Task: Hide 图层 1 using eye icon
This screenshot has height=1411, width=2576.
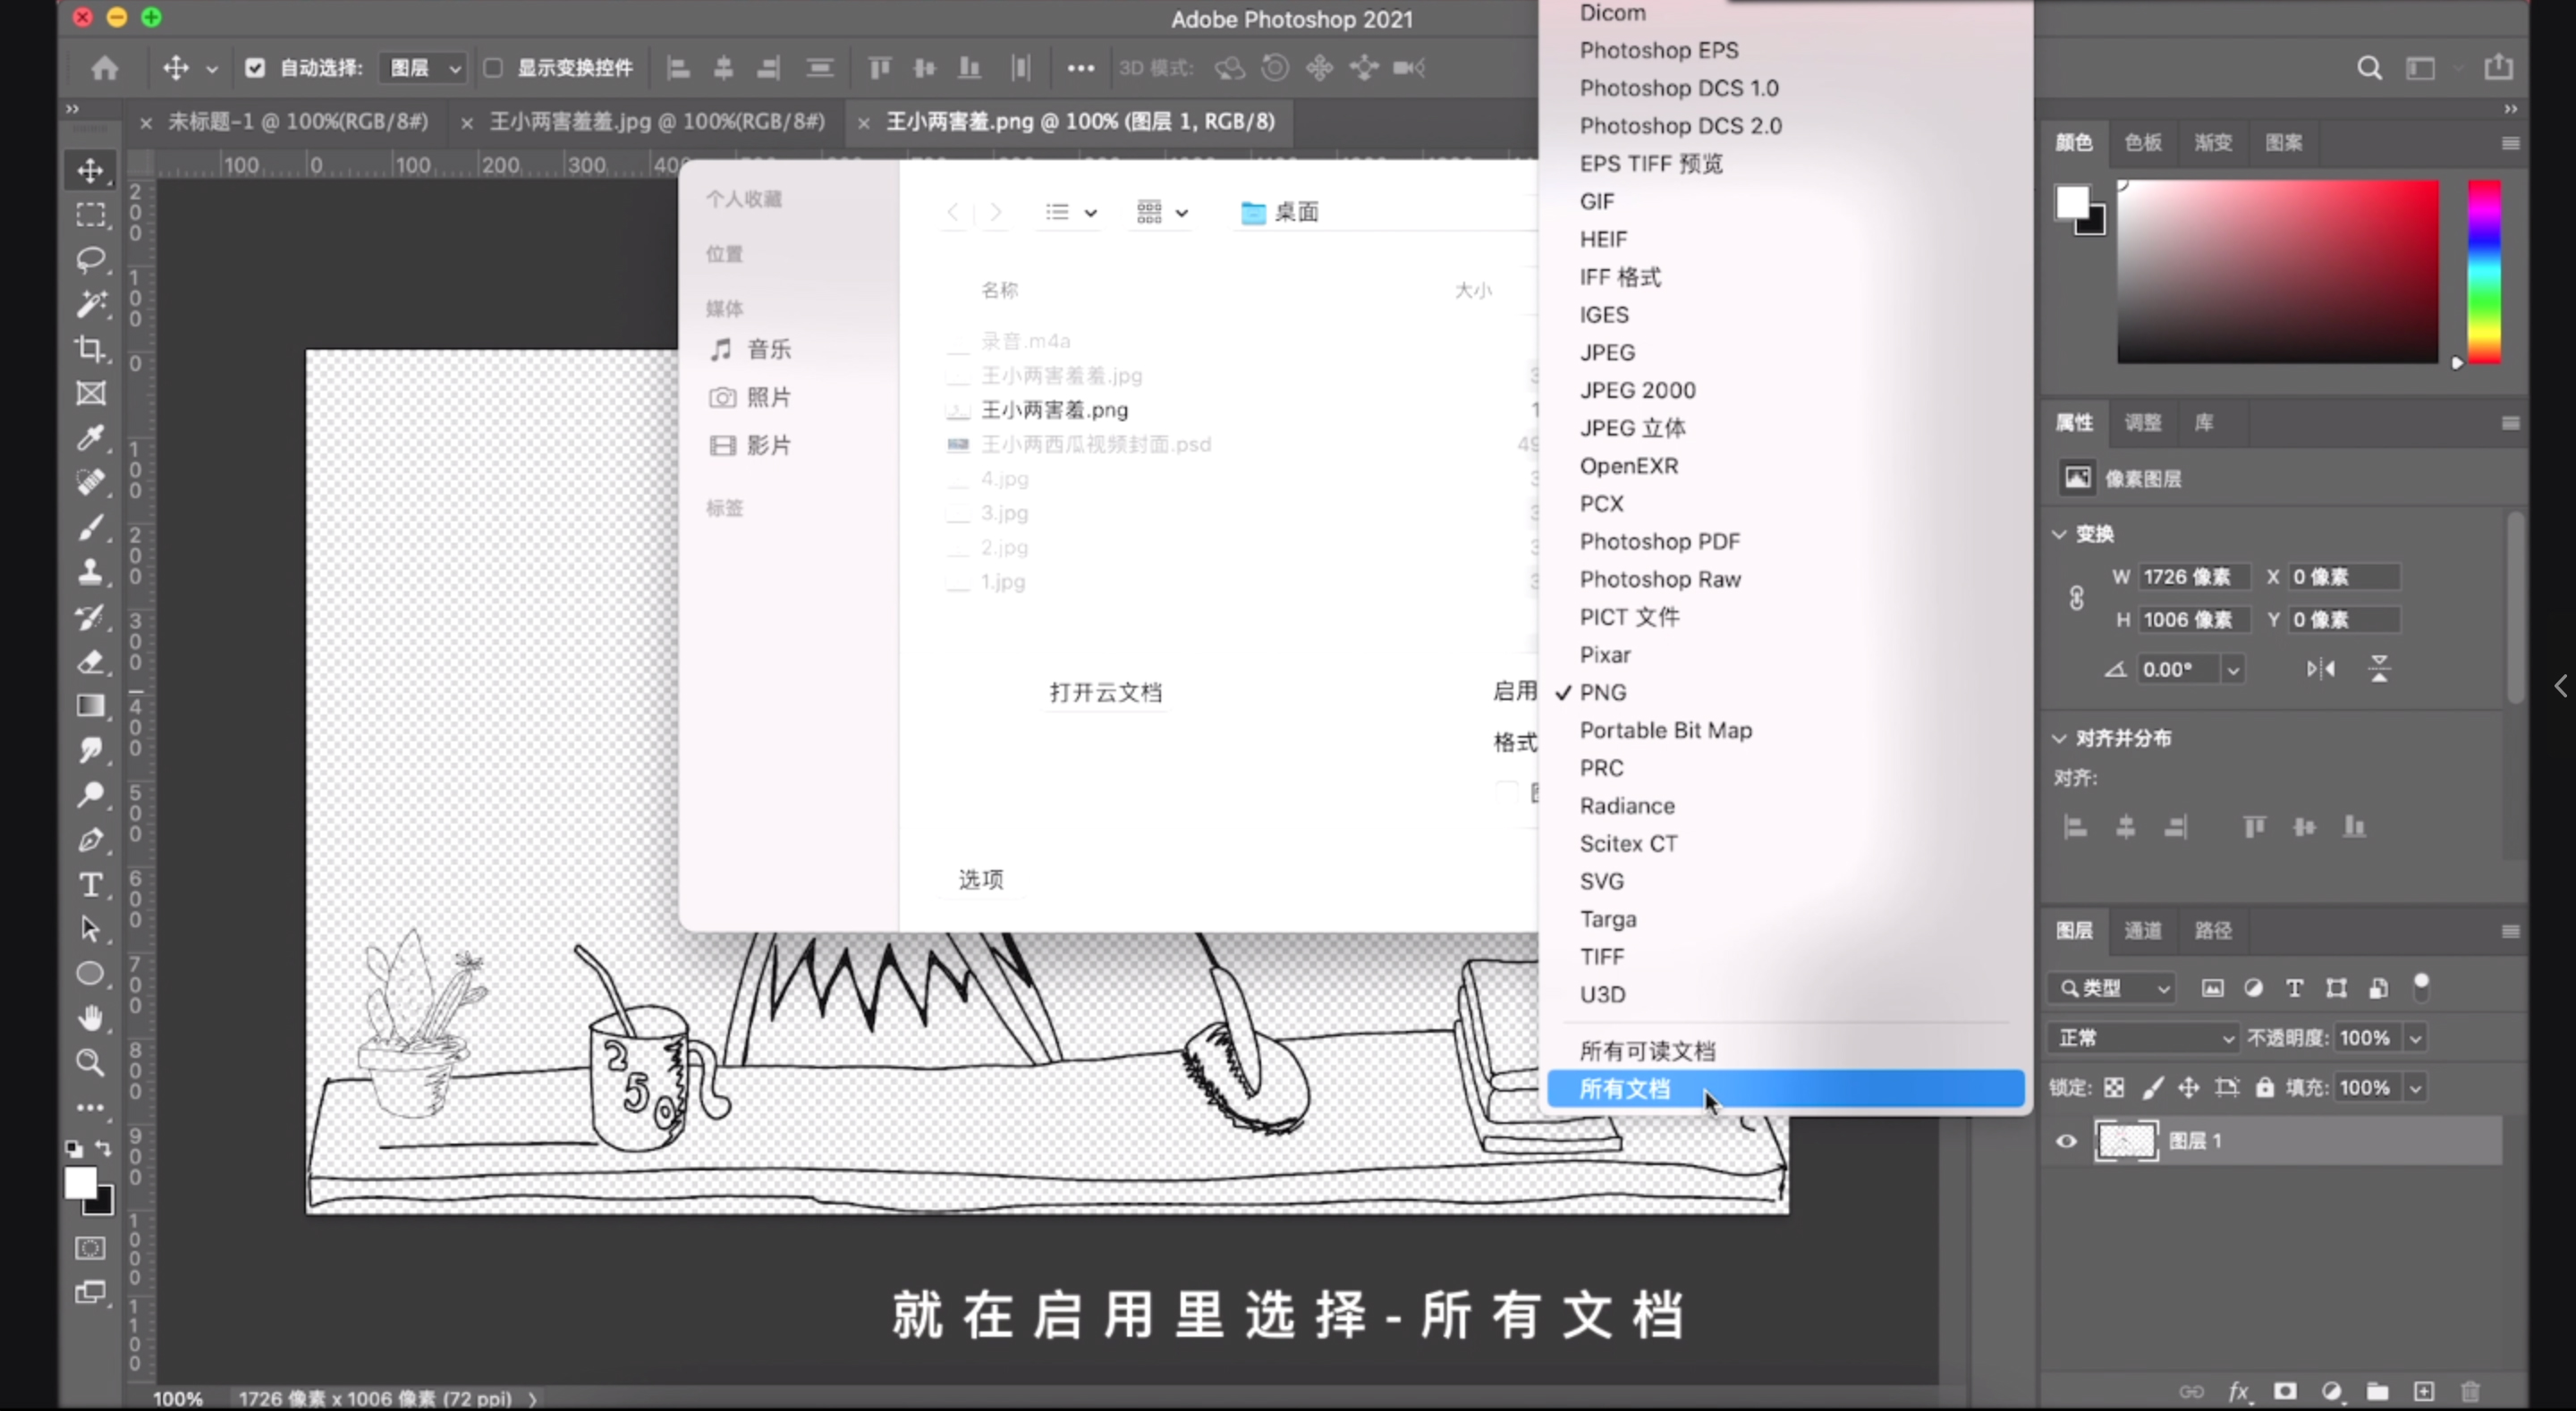Action: click(x=2066, y=1141)
